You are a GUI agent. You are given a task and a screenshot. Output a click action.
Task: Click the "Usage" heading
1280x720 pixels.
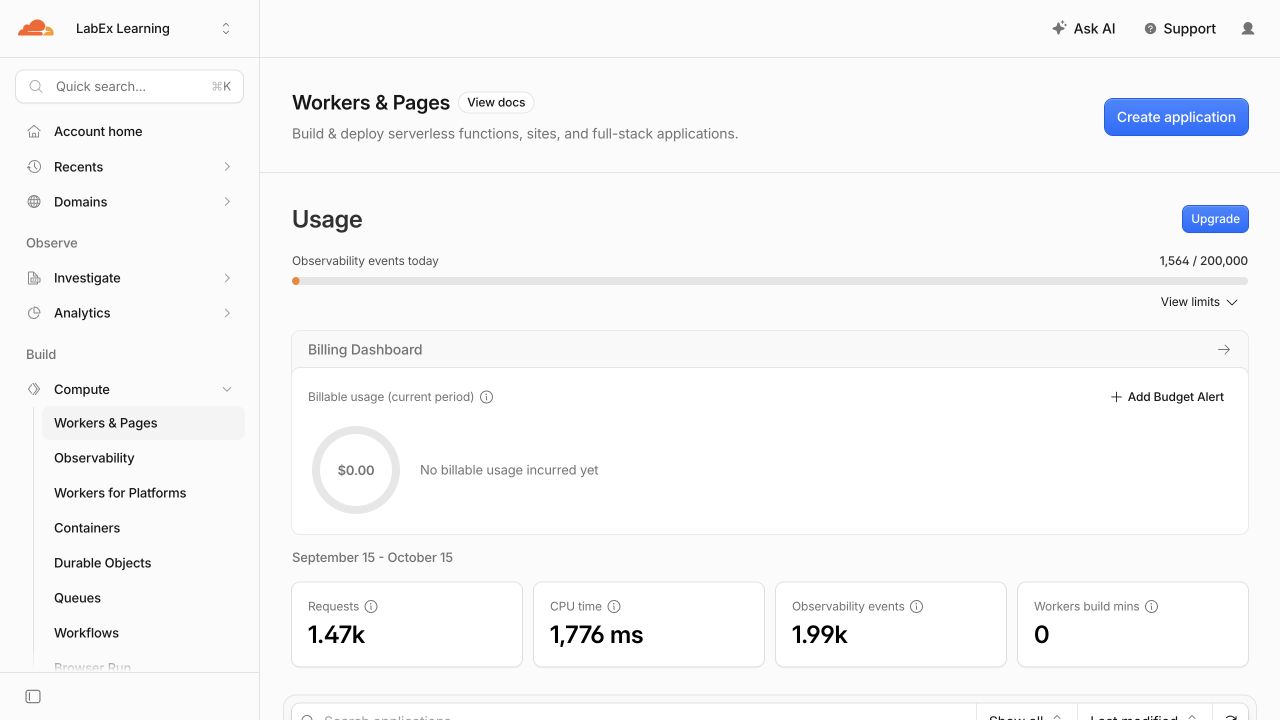coord(327,220)
